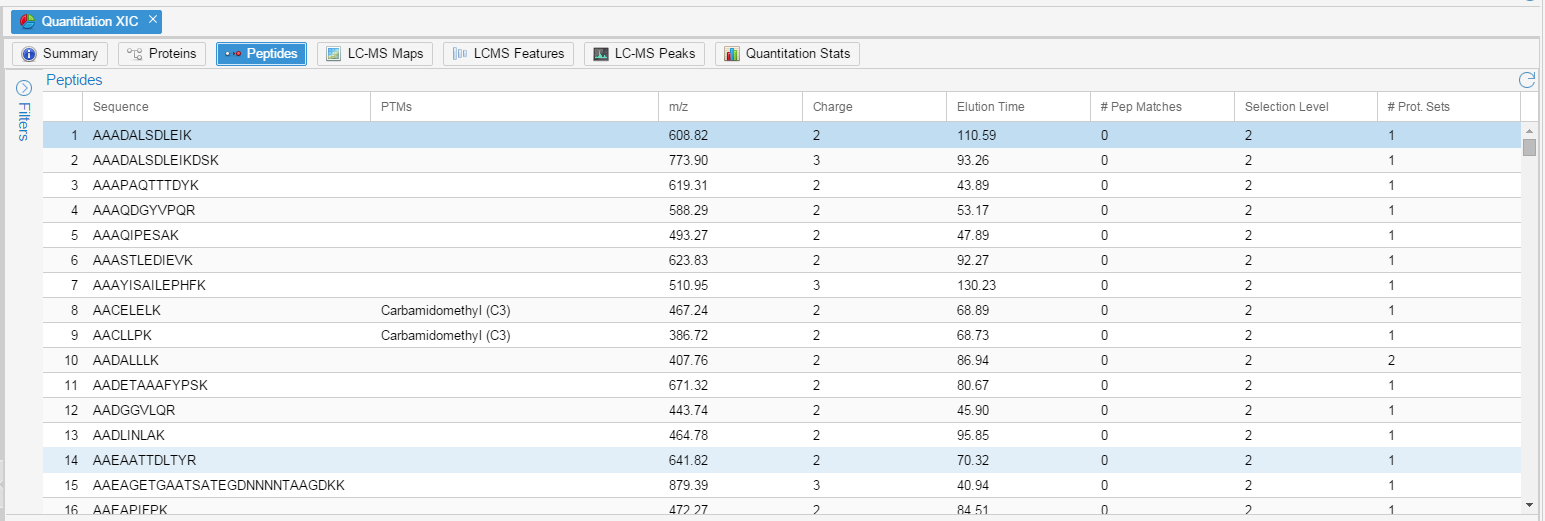Open the LC-MS Maps view

[x=375, y=54]
